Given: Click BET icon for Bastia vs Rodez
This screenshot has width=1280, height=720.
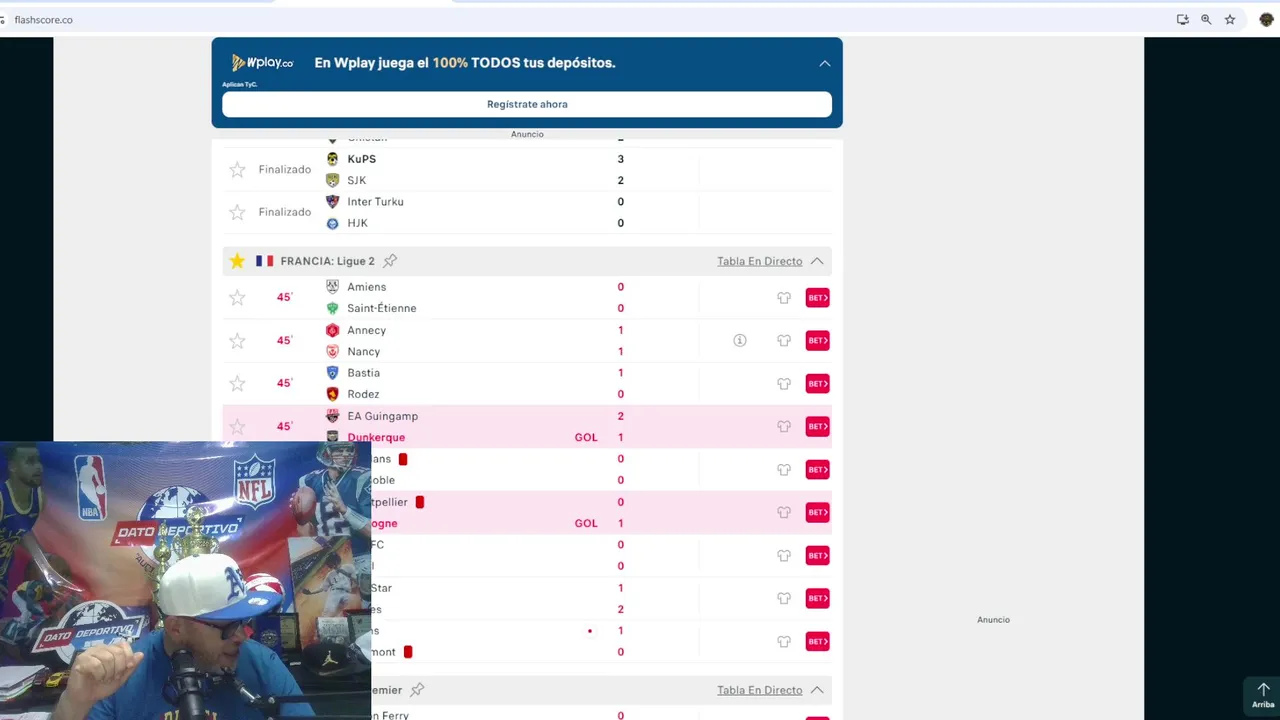Looking at the screenshot, I should 818,384.
